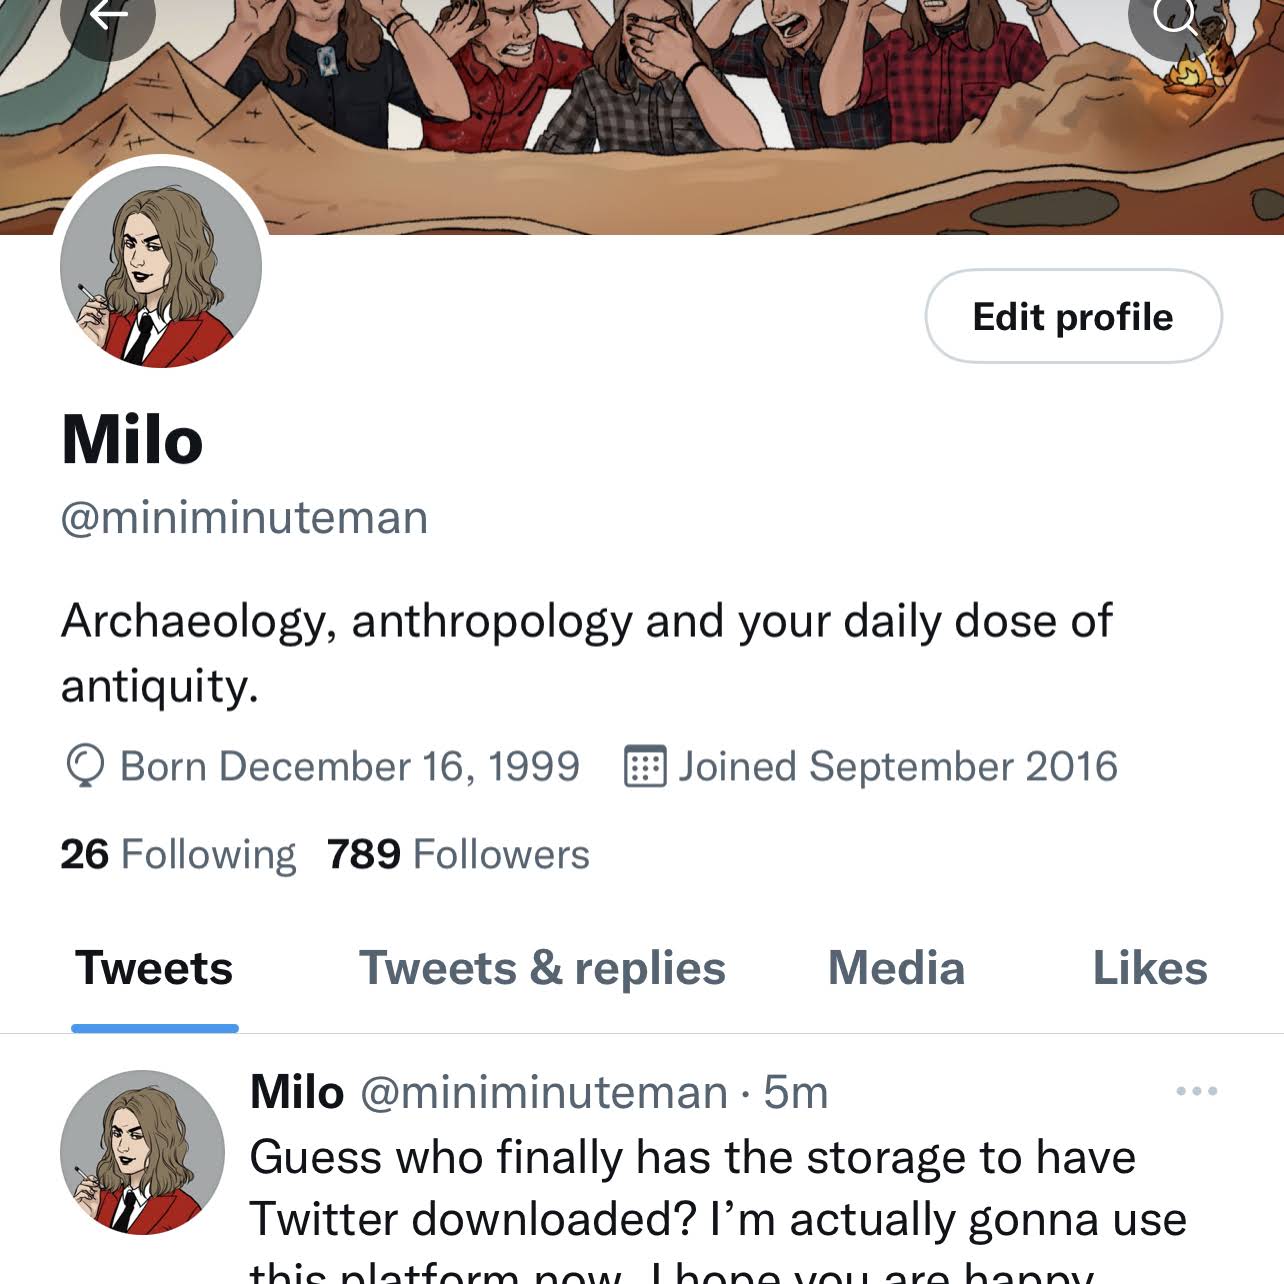Image resolution: width=1284 pixels, height=1284 pixels.
Task: Select the Tweets tab
Action: click(x=154, y=968)
